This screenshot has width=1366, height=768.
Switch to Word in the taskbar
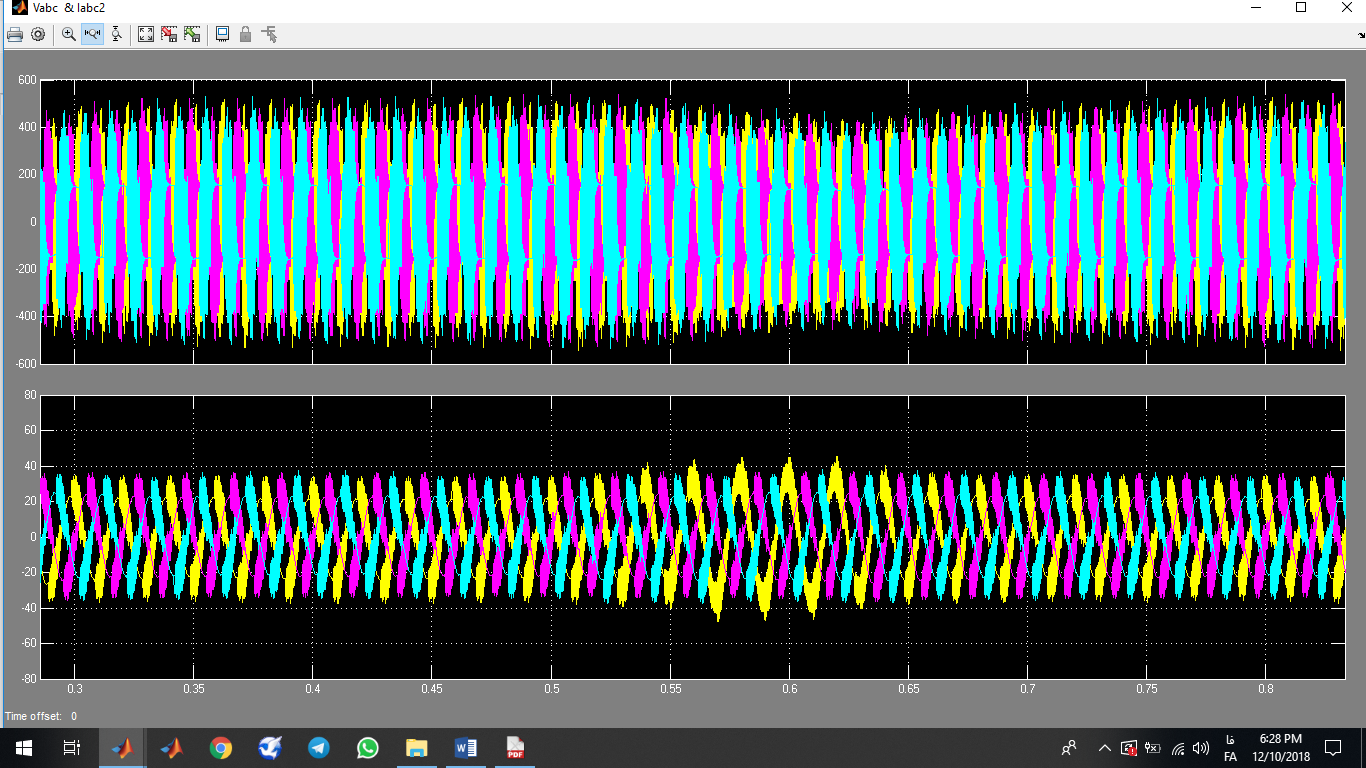point(466,748)
